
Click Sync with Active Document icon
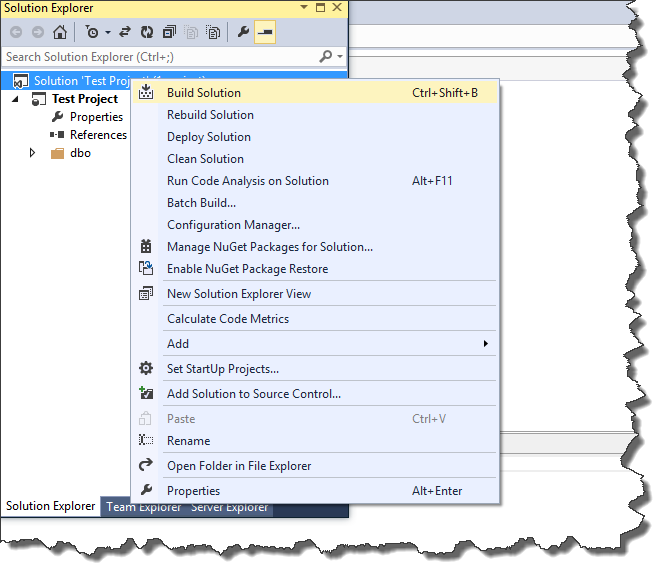coord(125,32)
